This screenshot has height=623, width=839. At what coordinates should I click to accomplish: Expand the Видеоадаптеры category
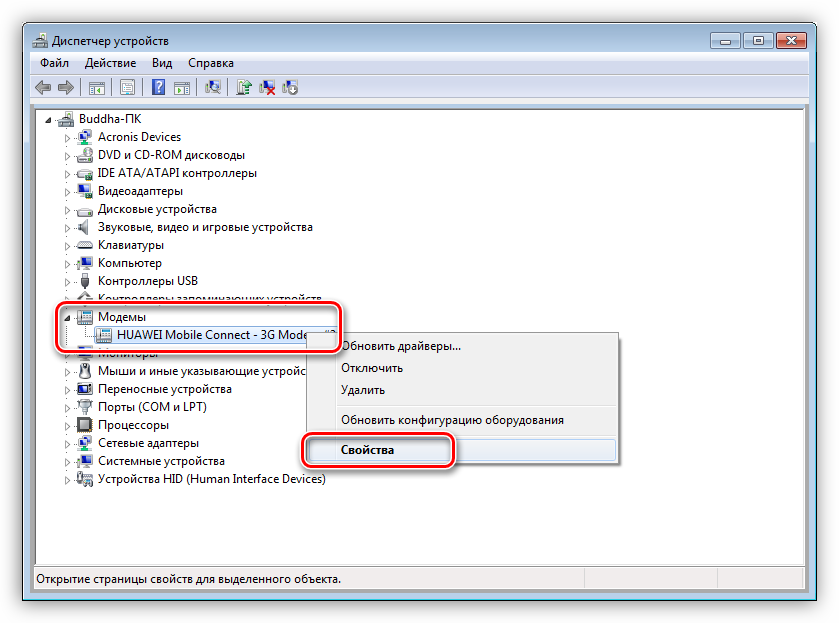coord(68,191)
